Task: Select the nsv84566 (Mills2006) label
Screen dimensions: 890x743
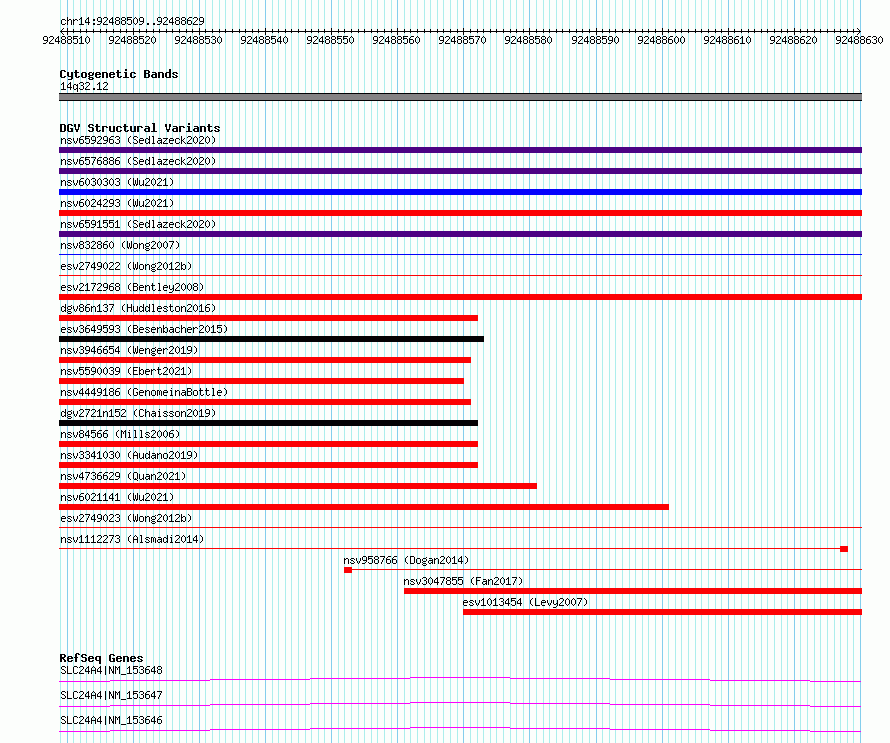Action: click(120, 434)
